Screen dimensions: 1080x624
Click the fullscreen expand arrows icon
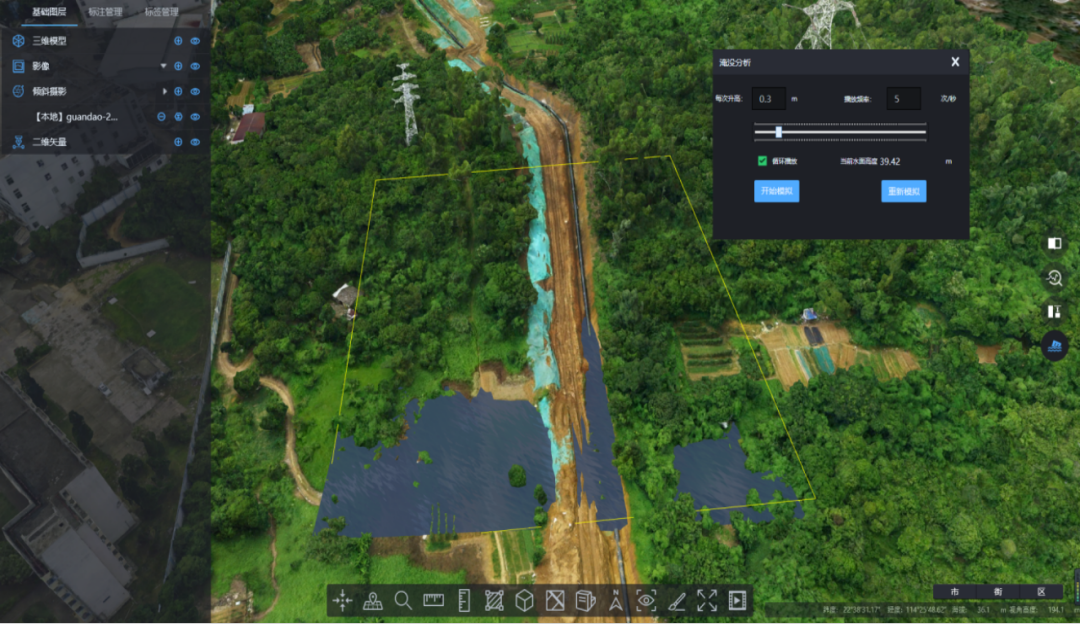(x=707, y=600)
